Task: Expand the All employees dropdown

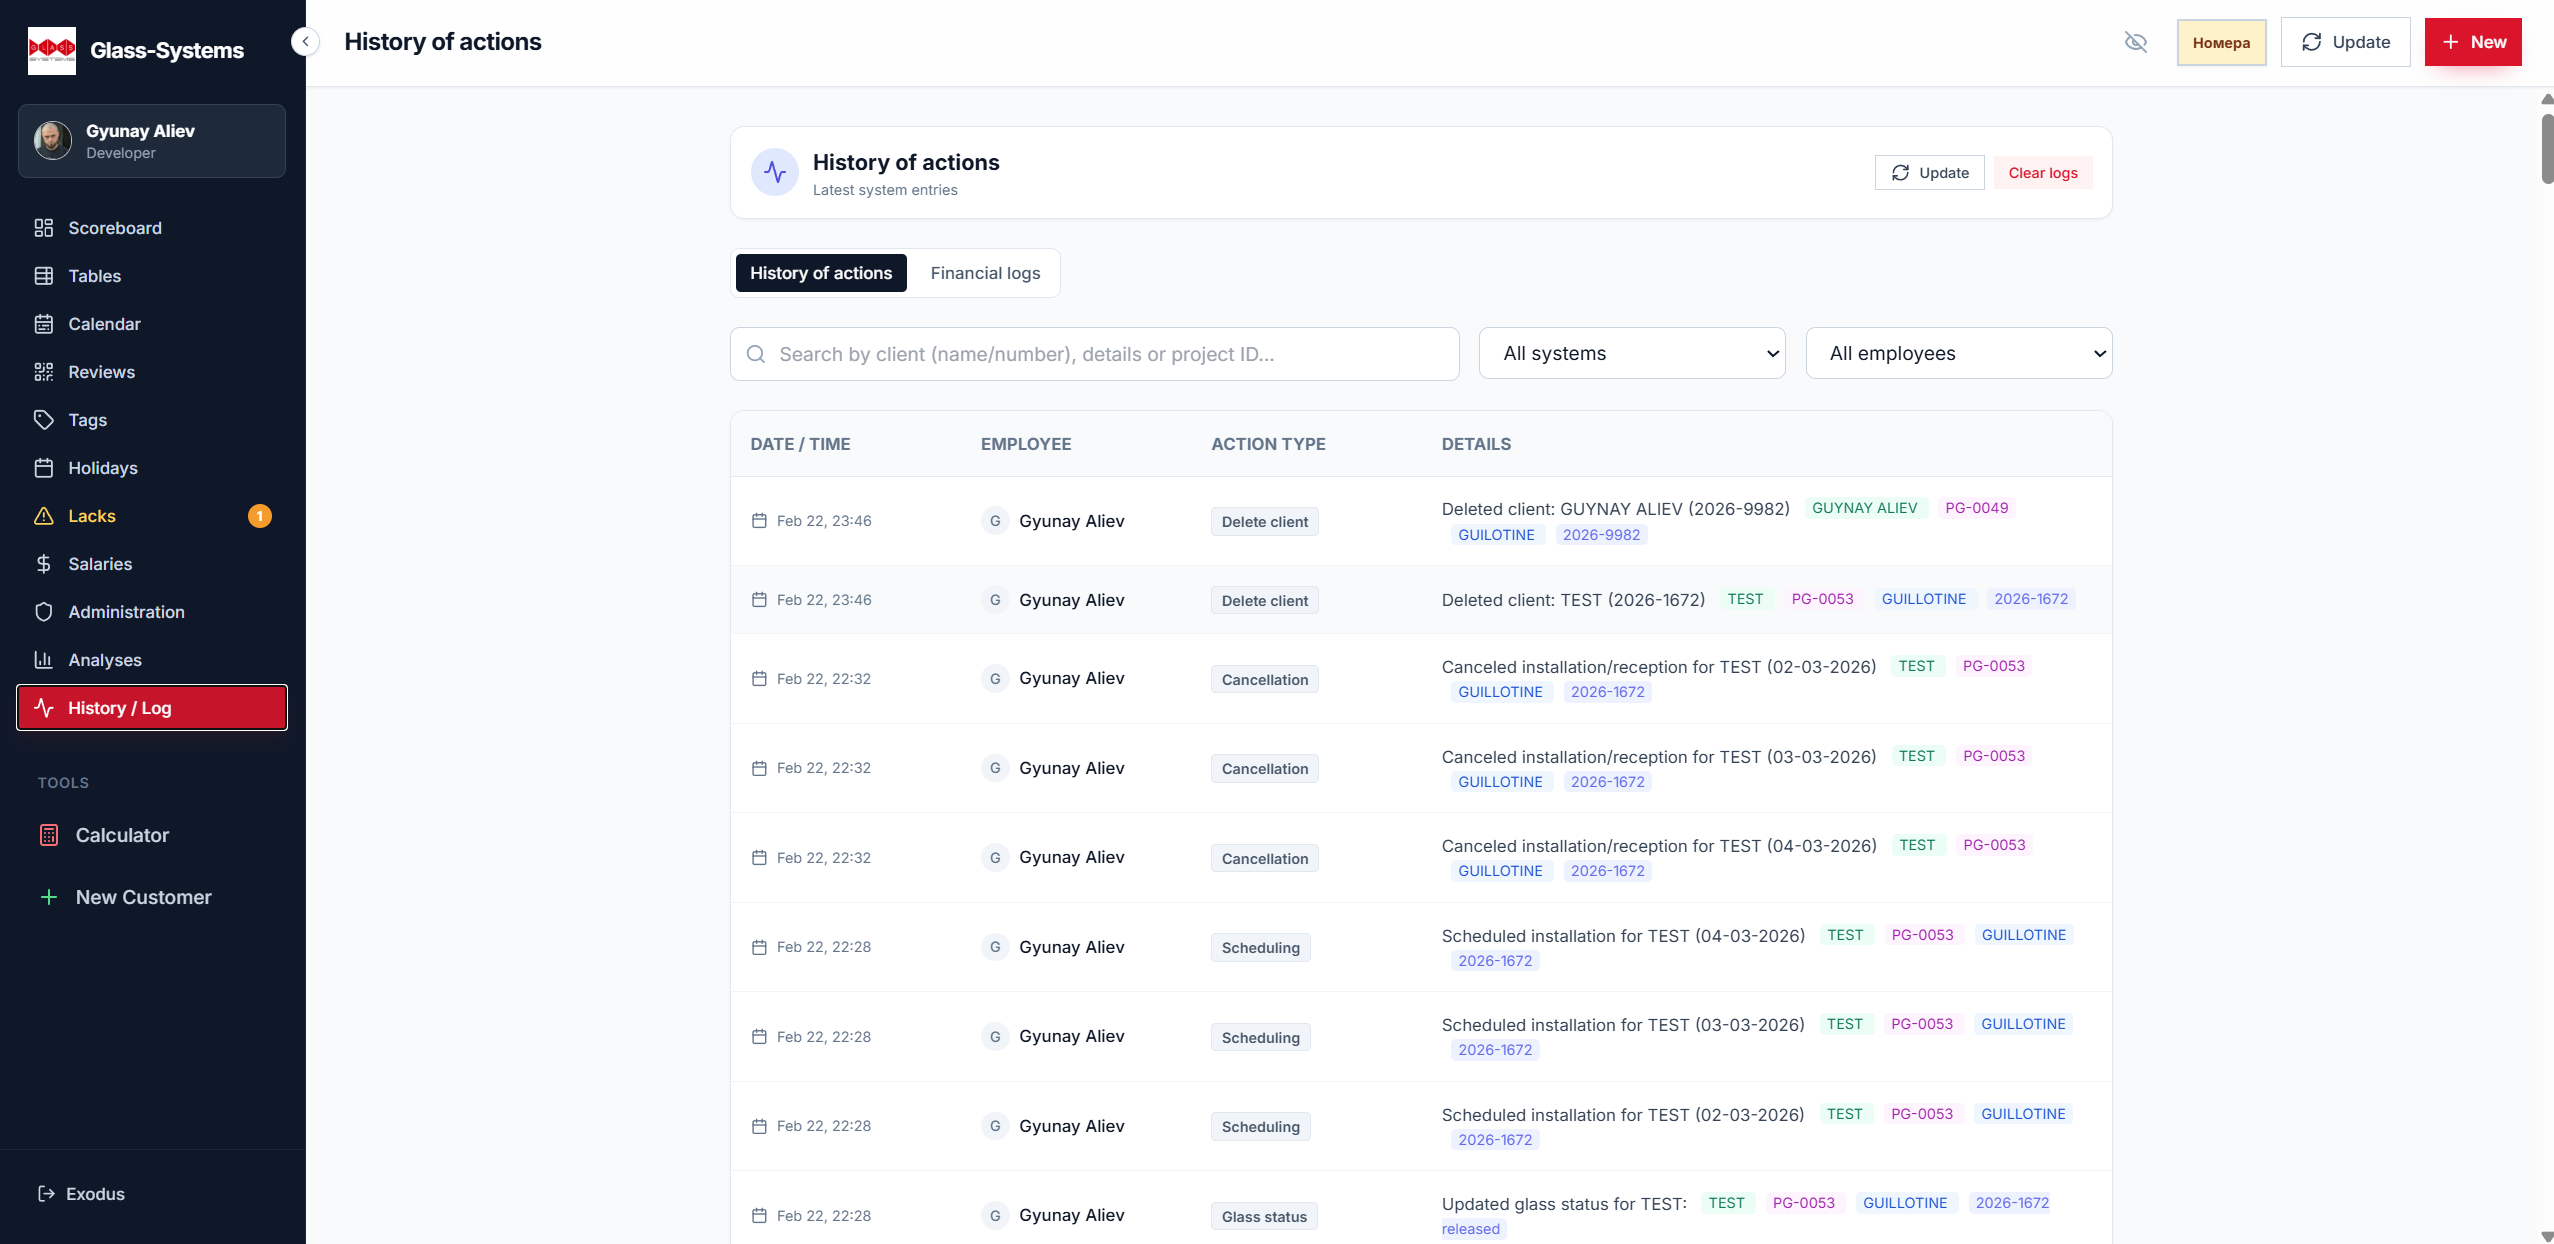Action: click(x=1958, y=353)
